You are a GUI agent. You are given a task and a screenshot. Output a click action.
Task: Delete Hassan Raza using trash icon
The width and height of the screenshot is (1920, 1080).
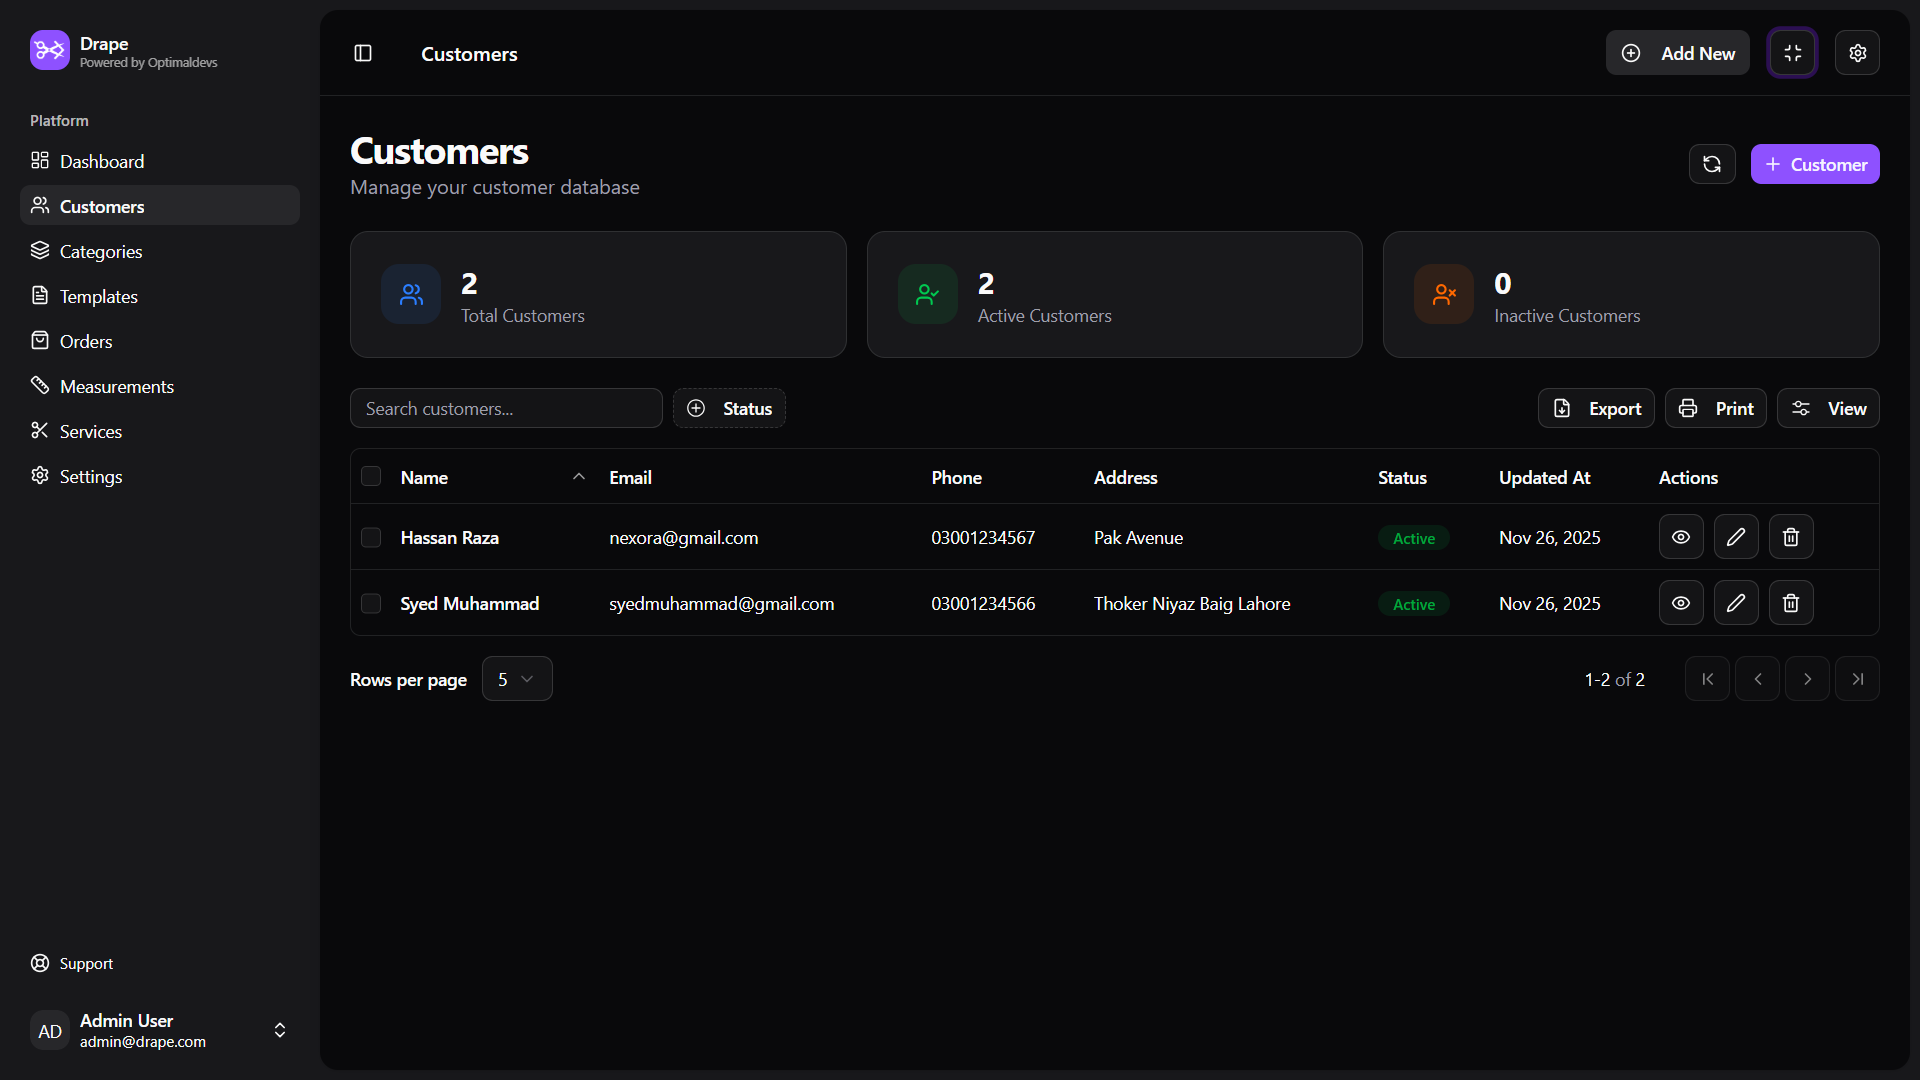(x=1791, y=537)
